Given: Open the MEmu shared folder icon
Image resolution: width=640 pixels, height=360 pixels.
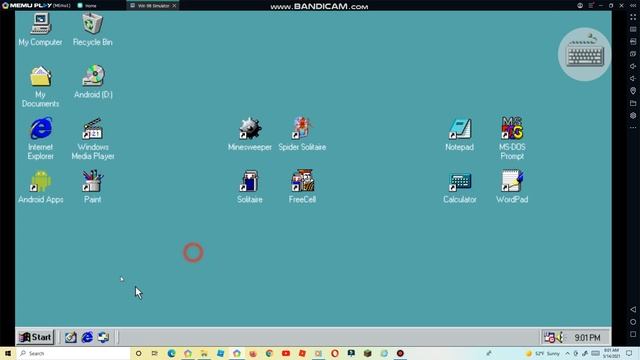Looking at the screenshot, I should 633,103.
